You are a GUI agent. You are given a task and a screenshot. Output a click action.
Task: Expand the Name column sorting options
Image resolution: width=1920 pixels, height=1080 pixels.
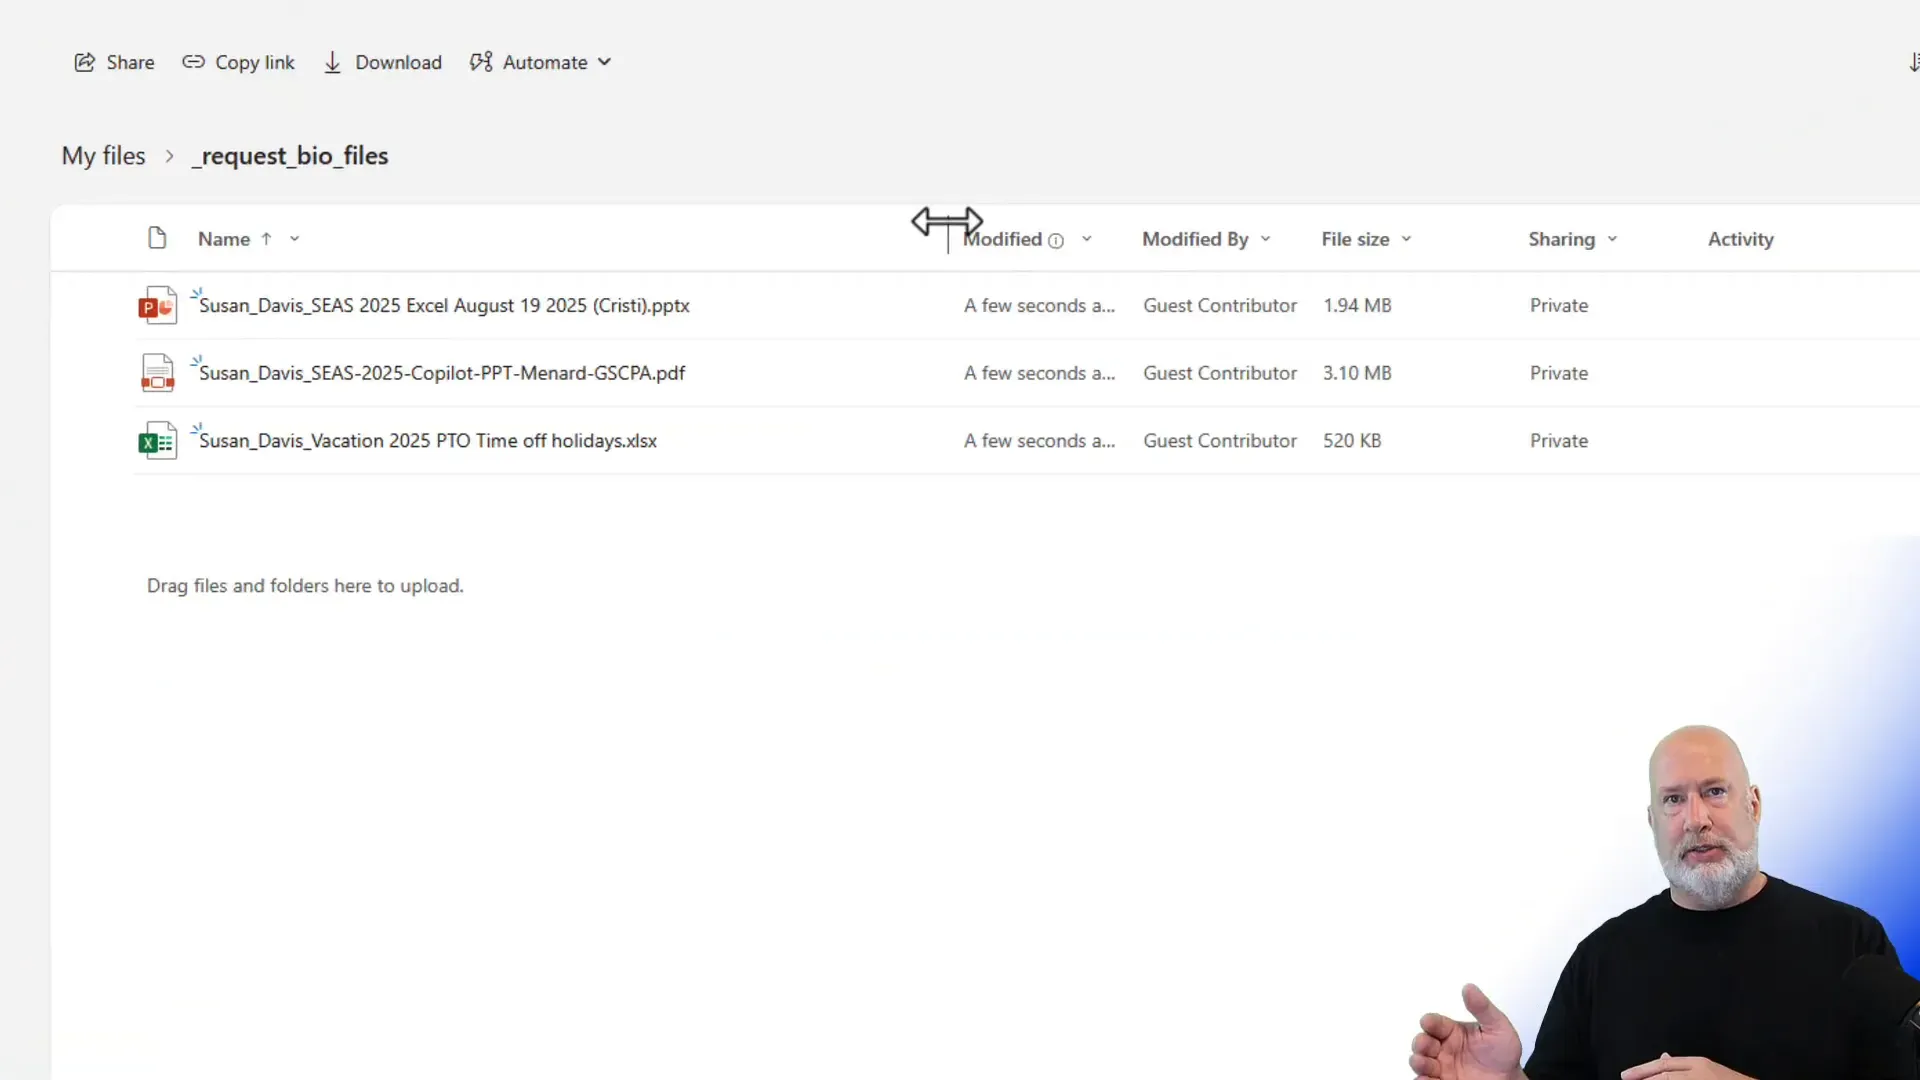tap(293, 238)
